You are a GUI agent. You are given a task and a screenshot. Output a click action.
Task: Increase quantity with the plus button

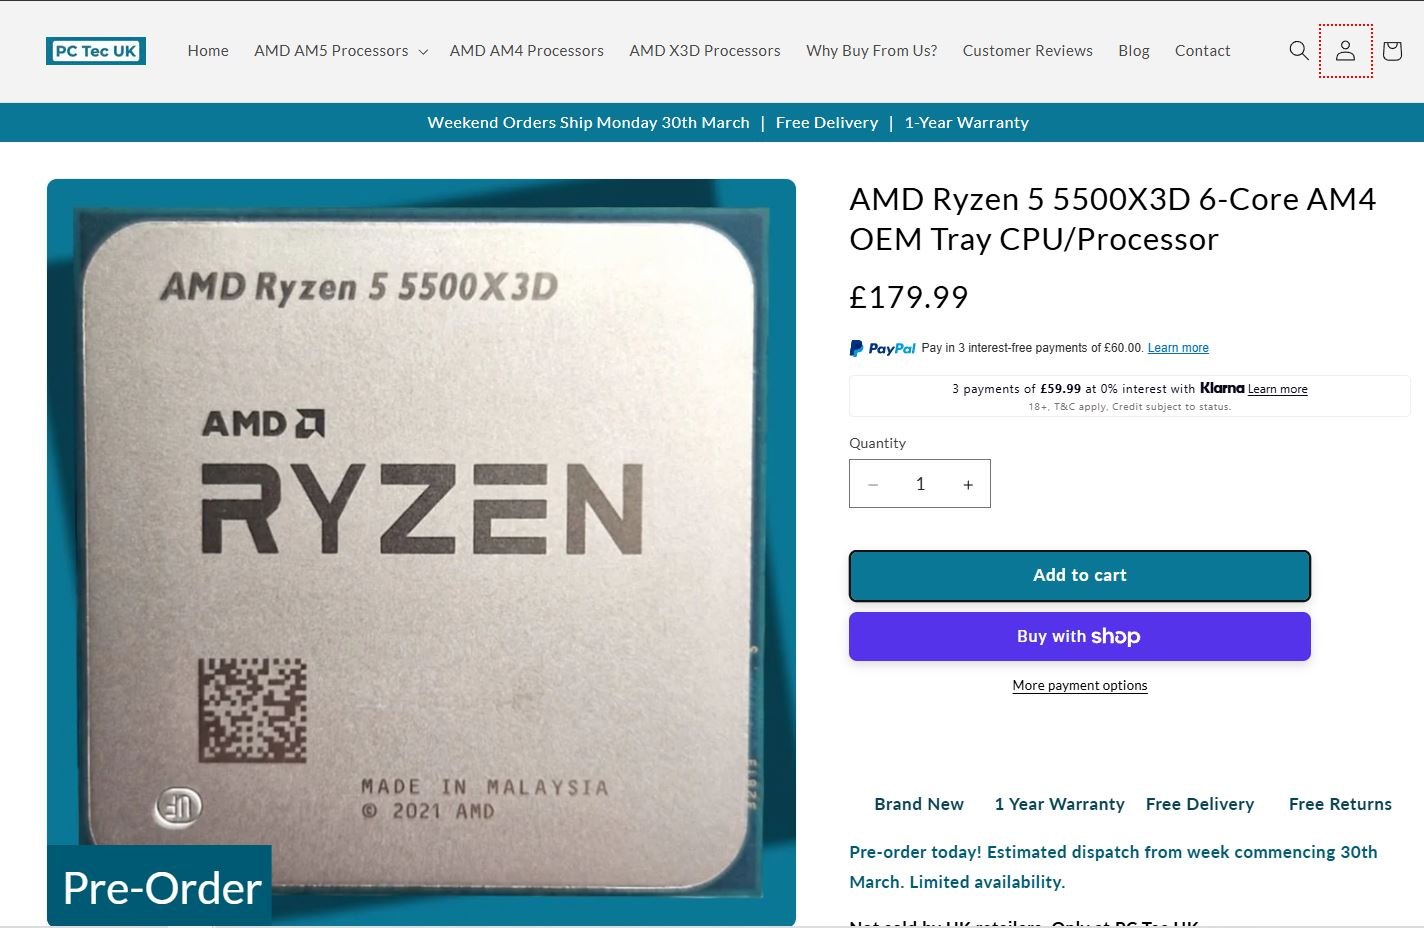(967, 484)
